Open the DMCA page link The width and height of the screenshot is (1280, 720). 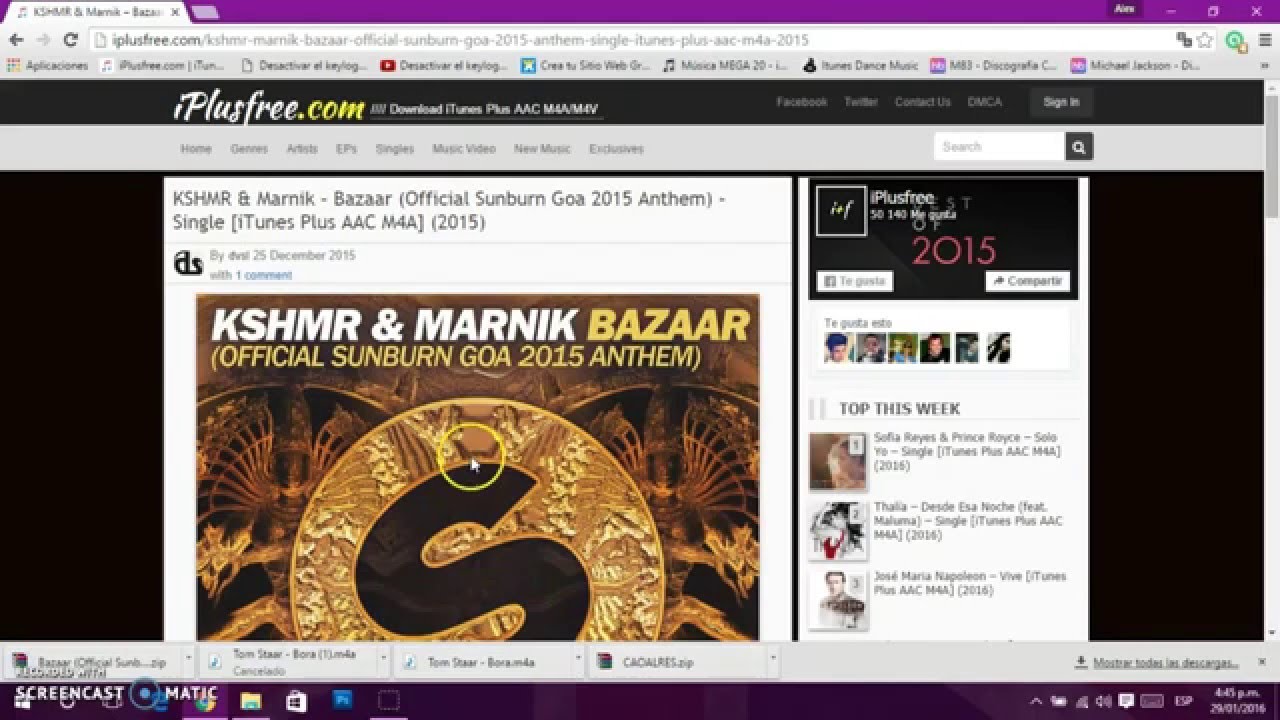click(x=984, y=102)
